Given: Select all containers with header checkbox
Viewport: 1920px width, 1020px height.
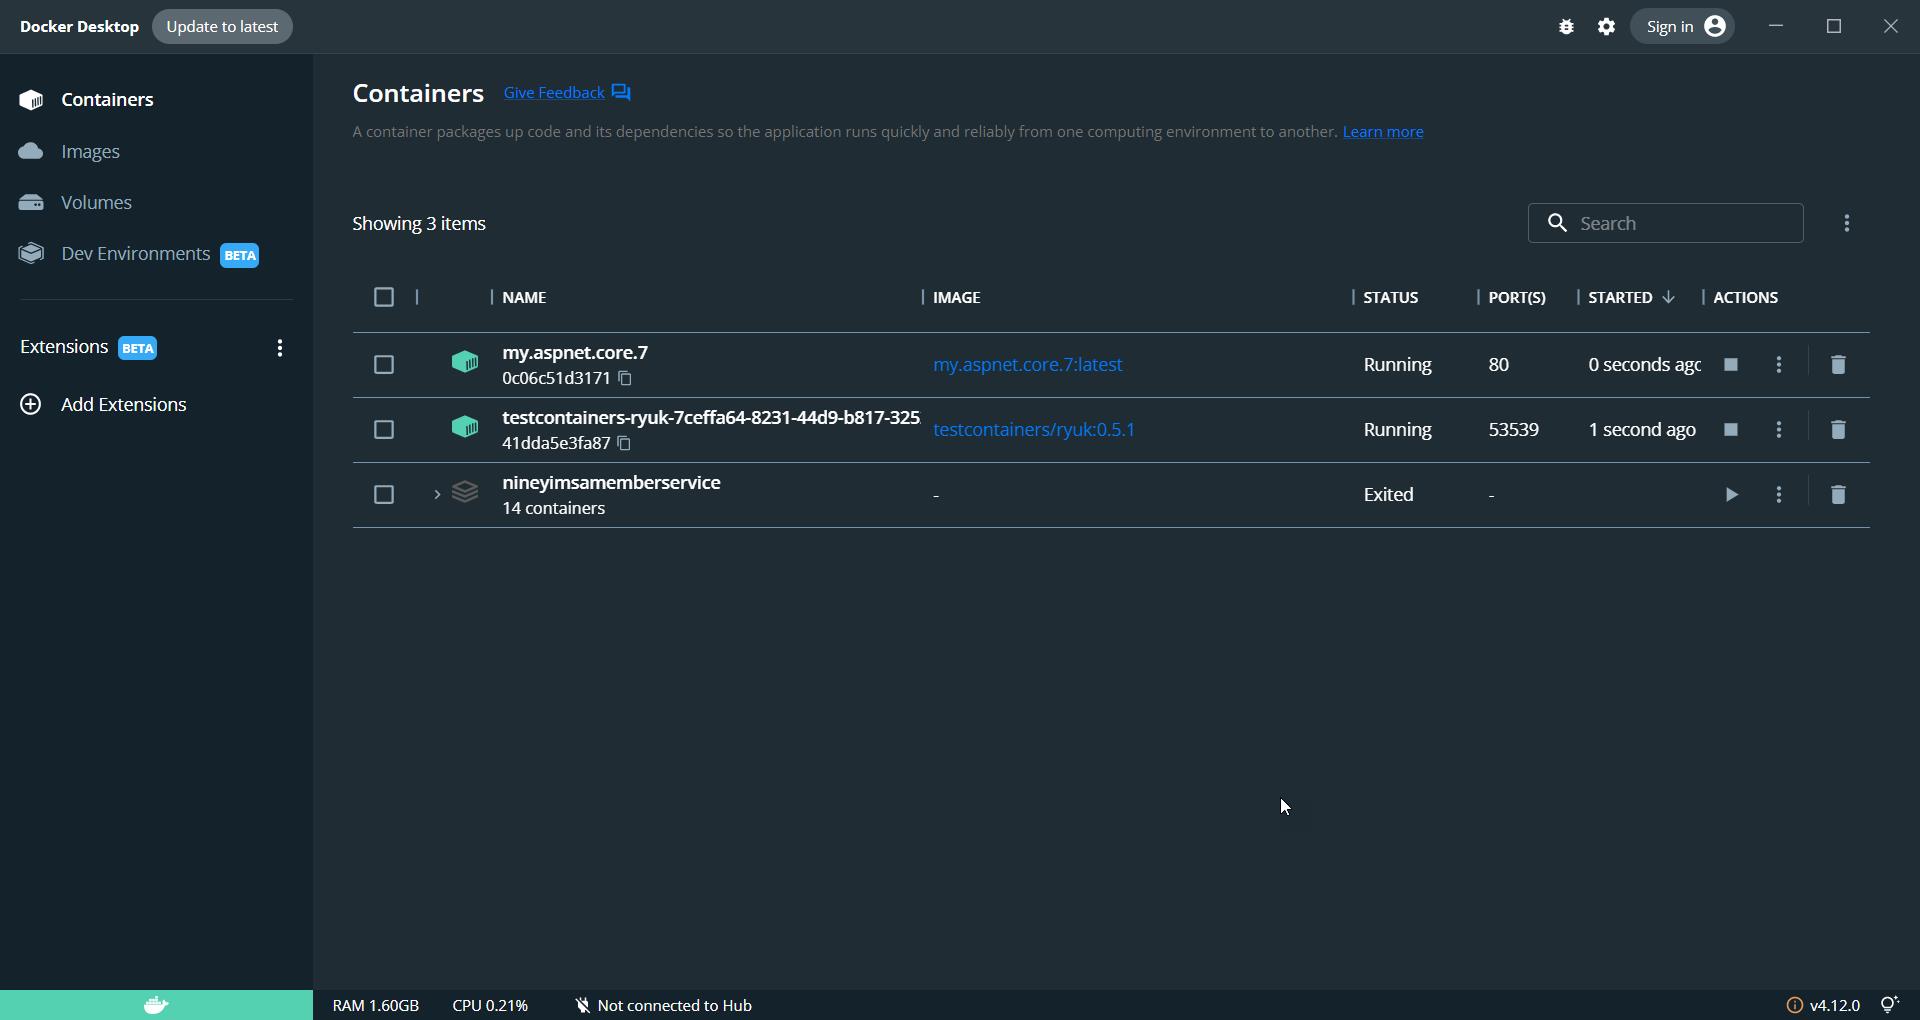Looking at the screenshot, I should (384, 297).
